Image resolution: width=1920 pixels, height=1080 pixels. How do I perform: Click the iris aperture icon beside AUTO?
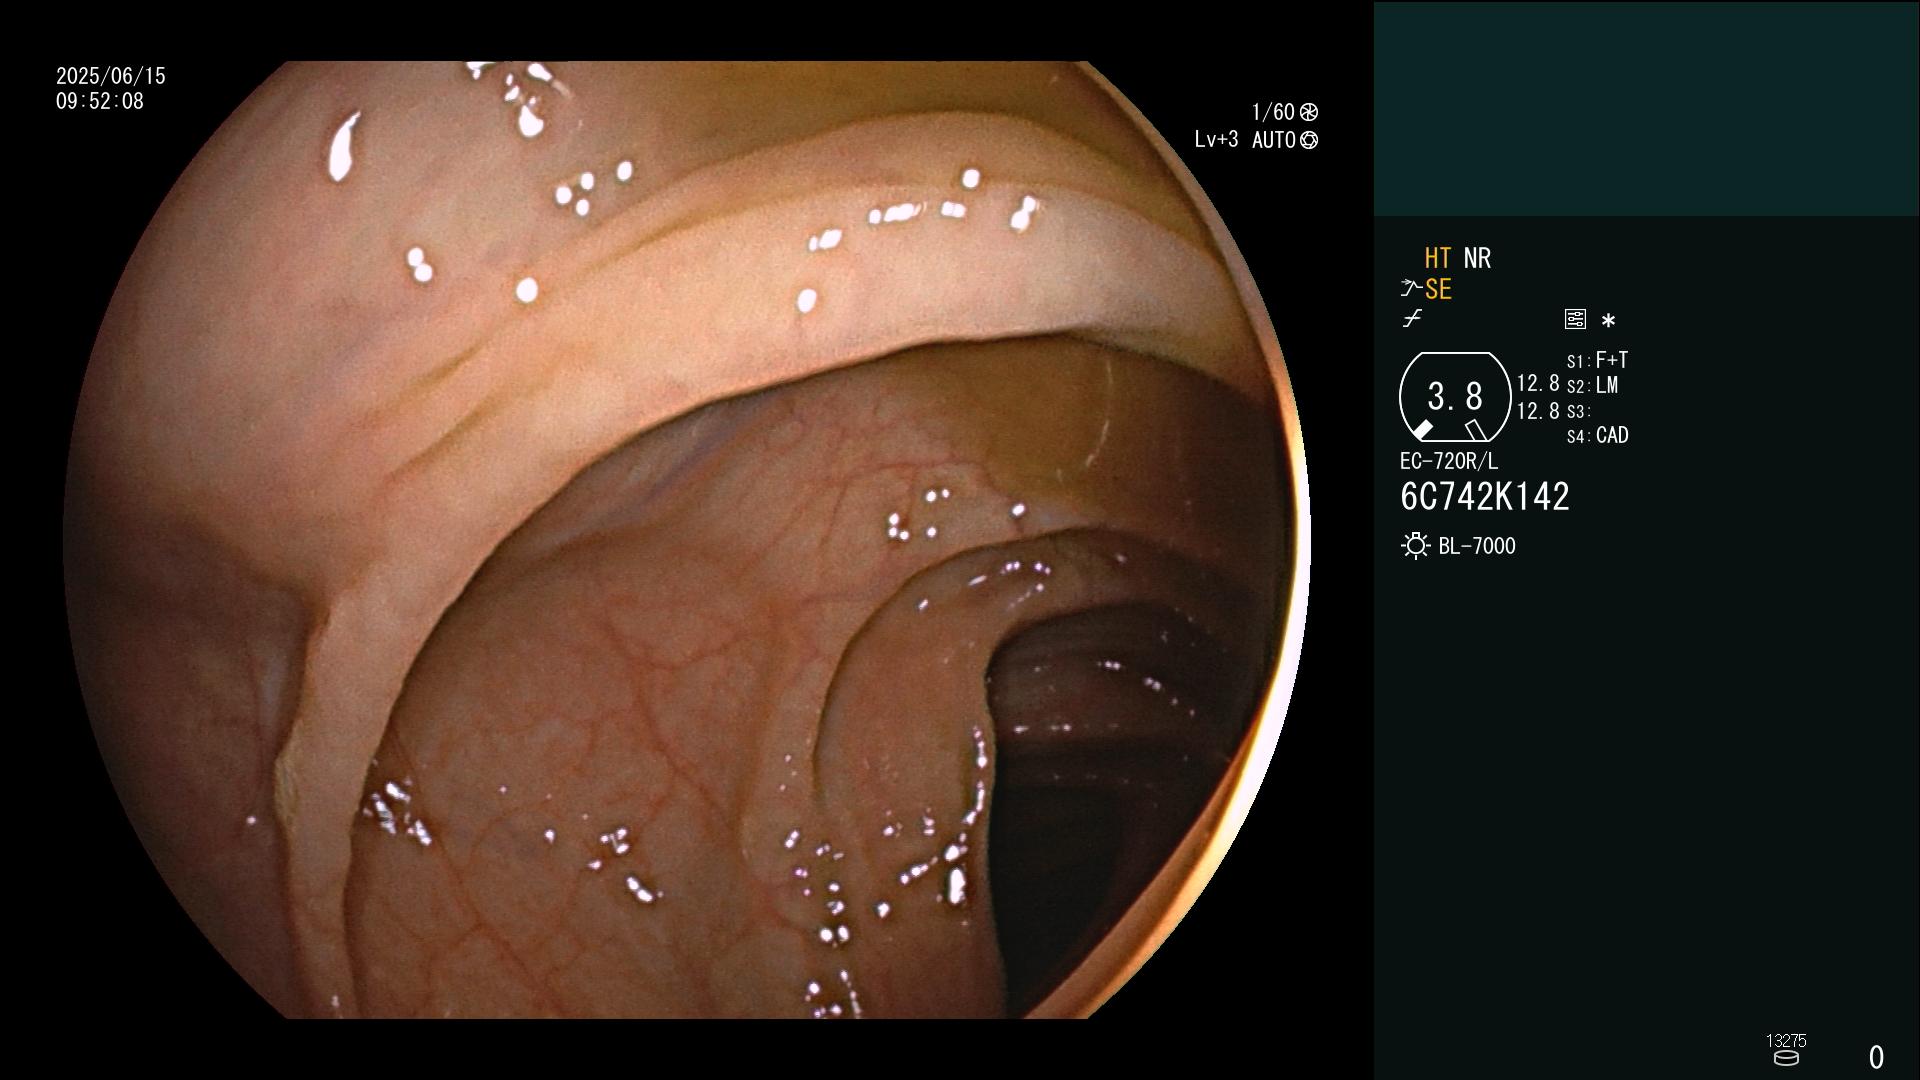tap(1309, 140)
